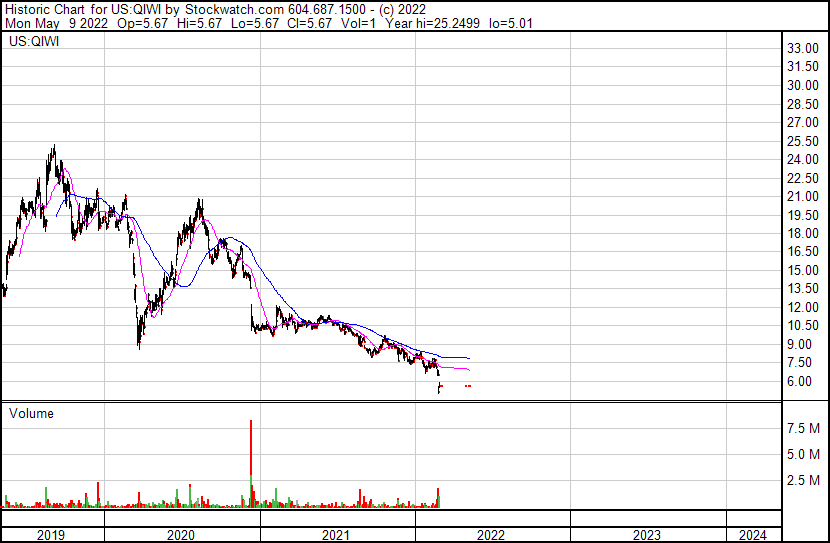Click the 10.50 price axis label

[803, 325]
